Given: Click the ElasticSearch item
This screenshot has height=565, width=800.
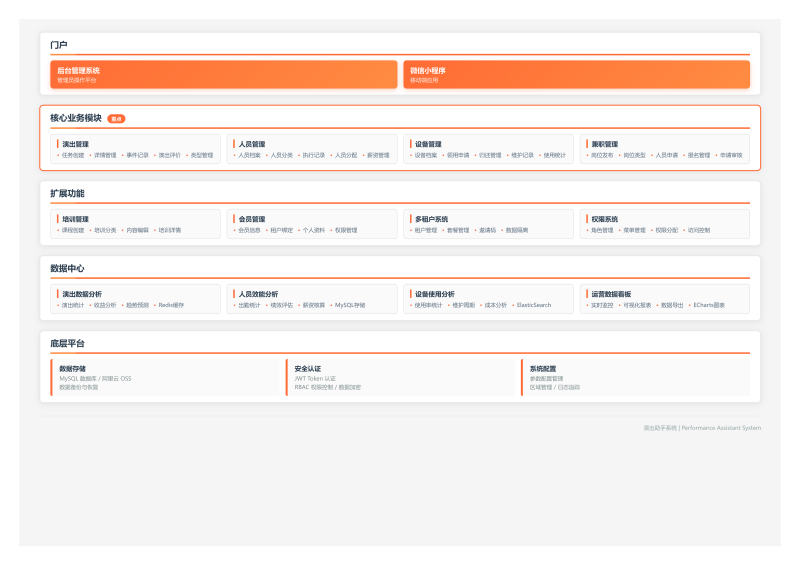Looking at the screenshot, I should tap(534, 305).
